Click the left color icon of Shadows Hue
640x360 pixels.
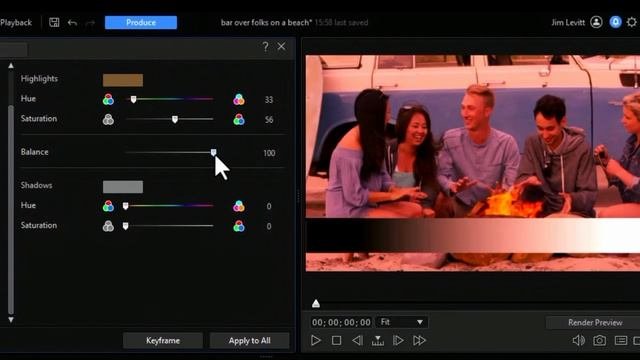(x=108, y=206)
